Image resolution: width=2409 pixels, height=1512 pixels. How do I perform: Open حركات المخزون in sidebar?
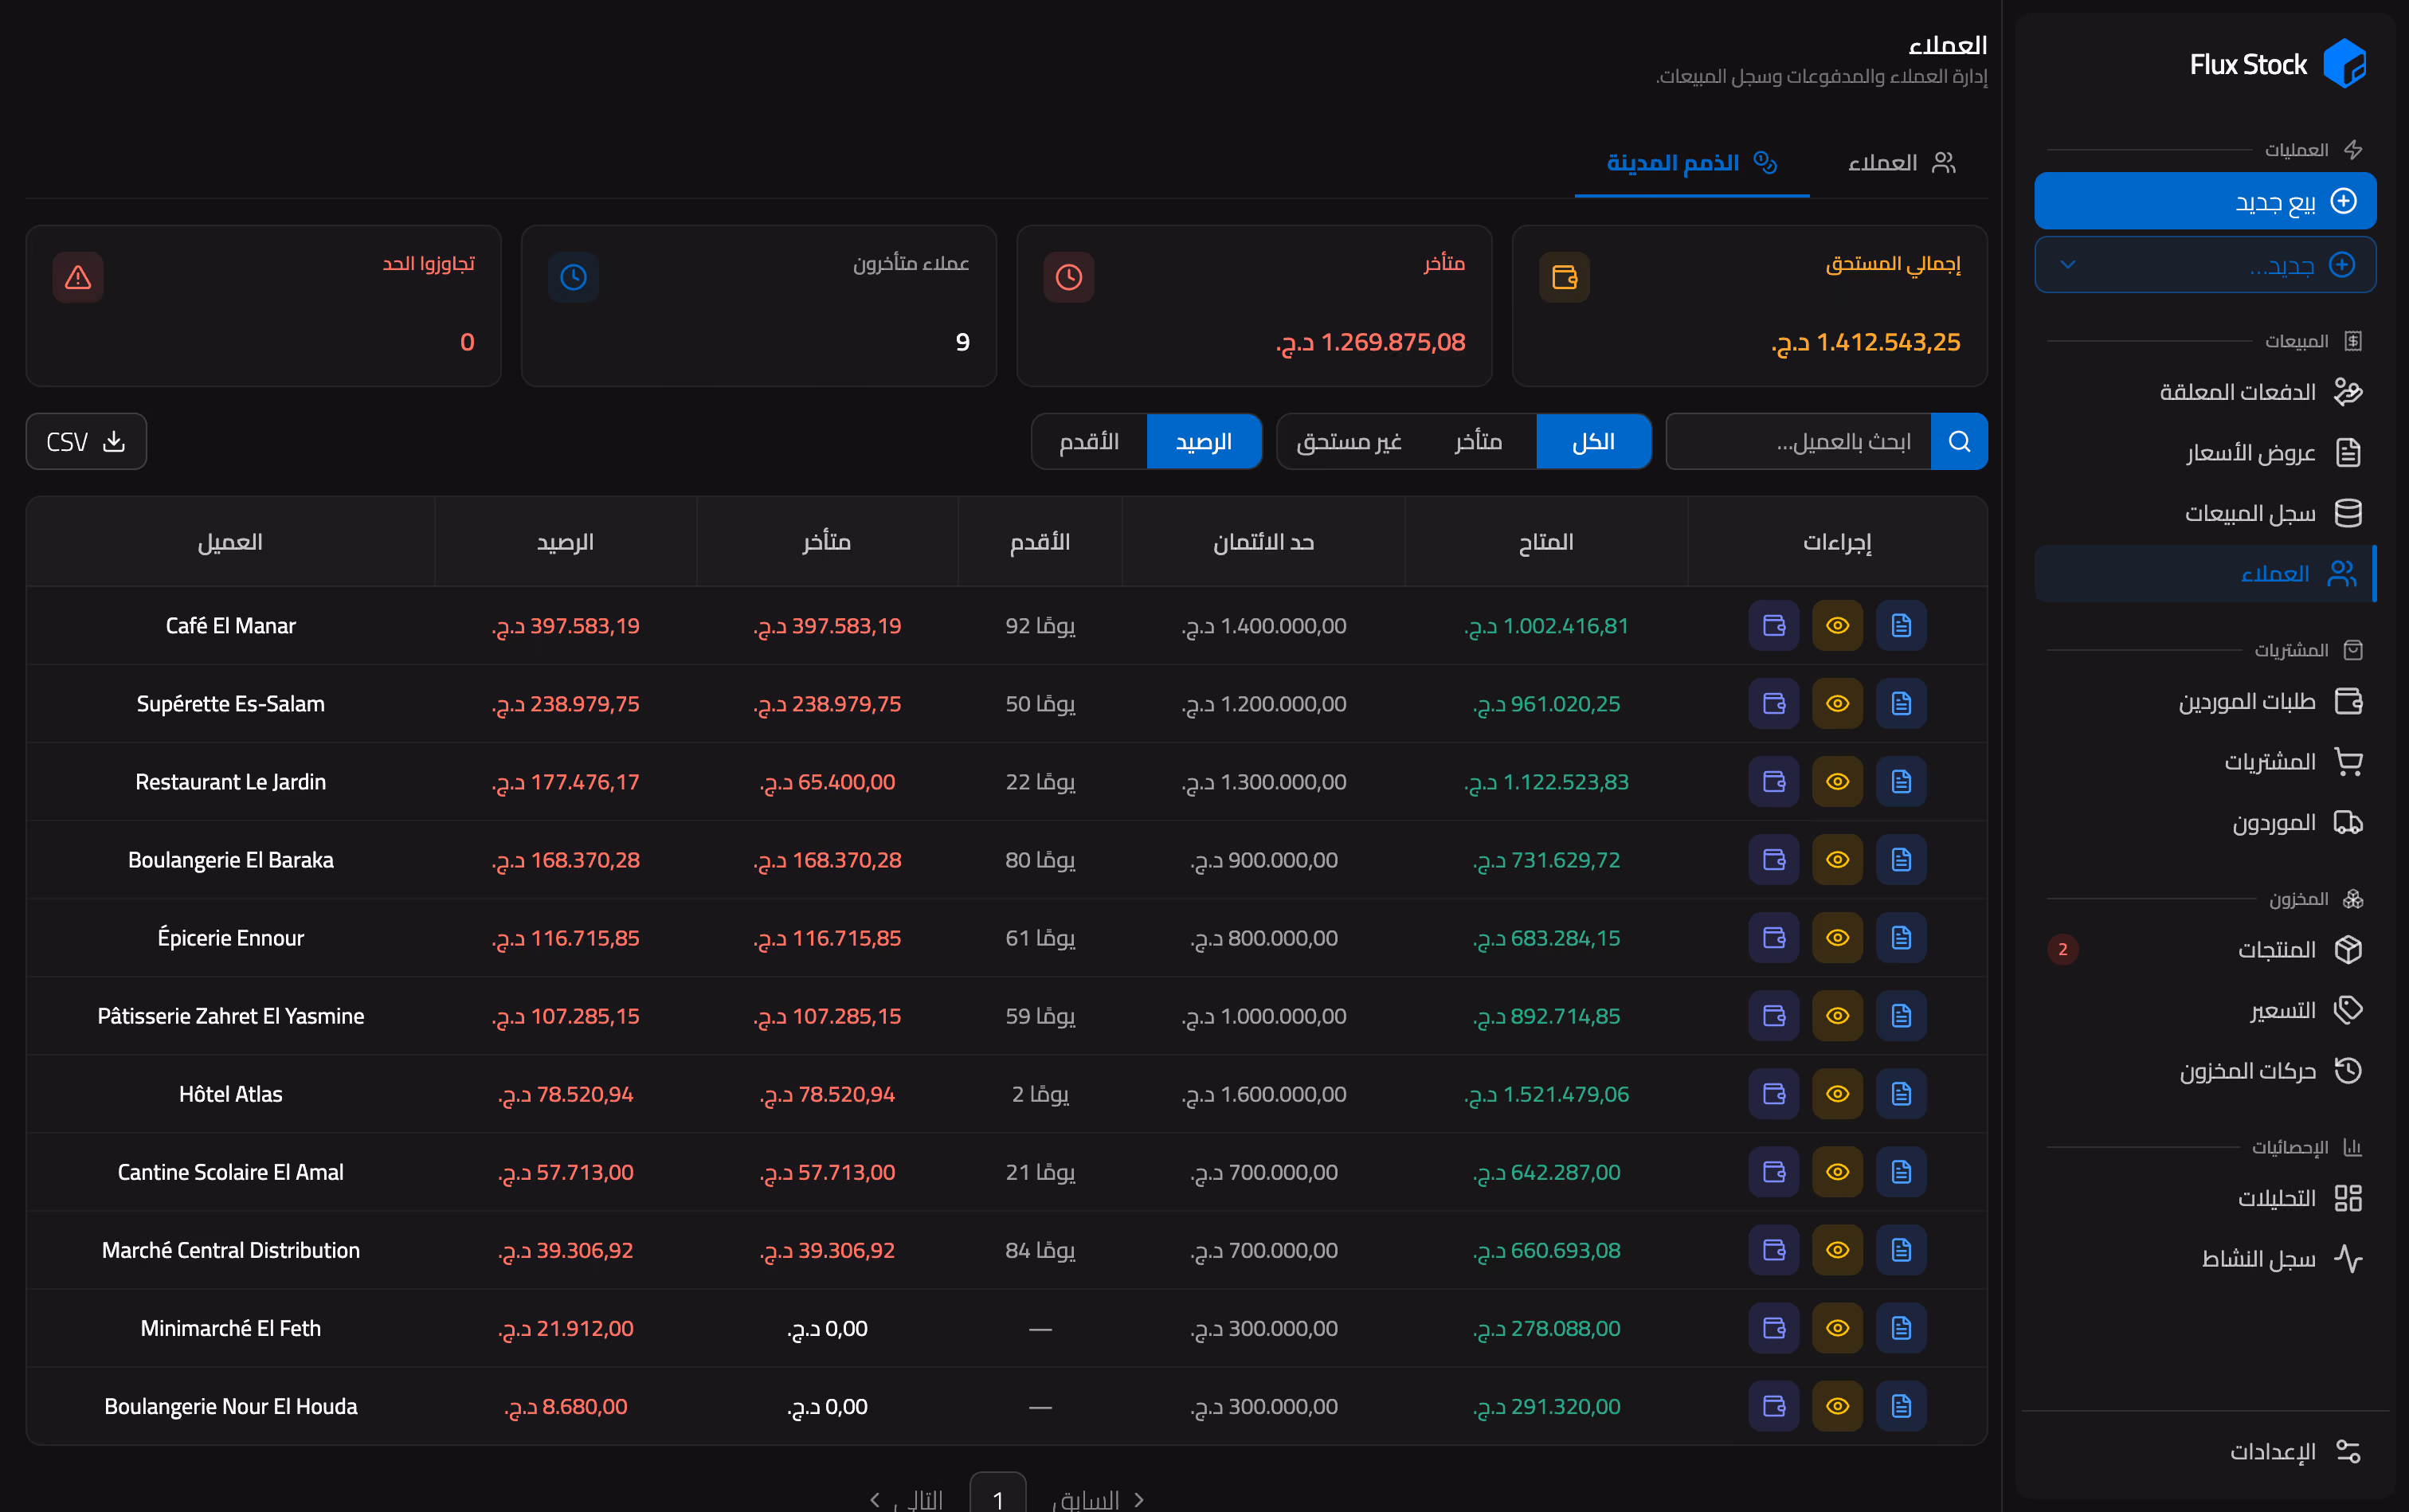click(2205, 1071)
